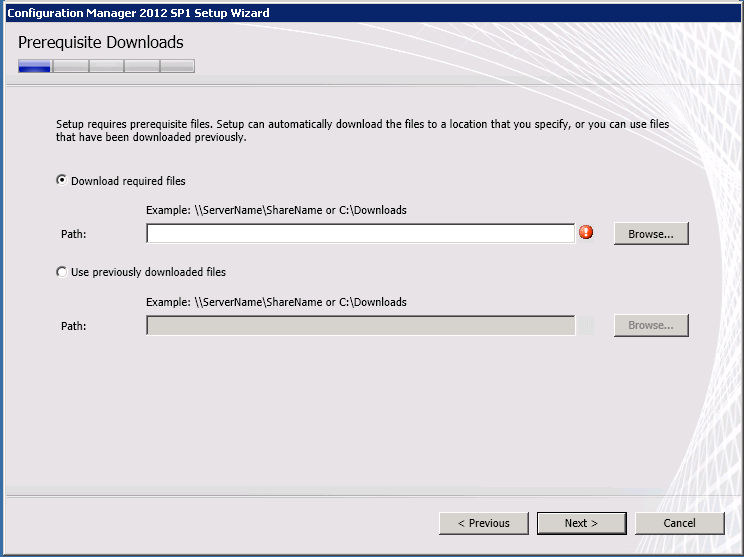Image resolution: width=744 pixels, height=557 pixels.
Task: Click the red error icon beside Path
Action: 586,232
